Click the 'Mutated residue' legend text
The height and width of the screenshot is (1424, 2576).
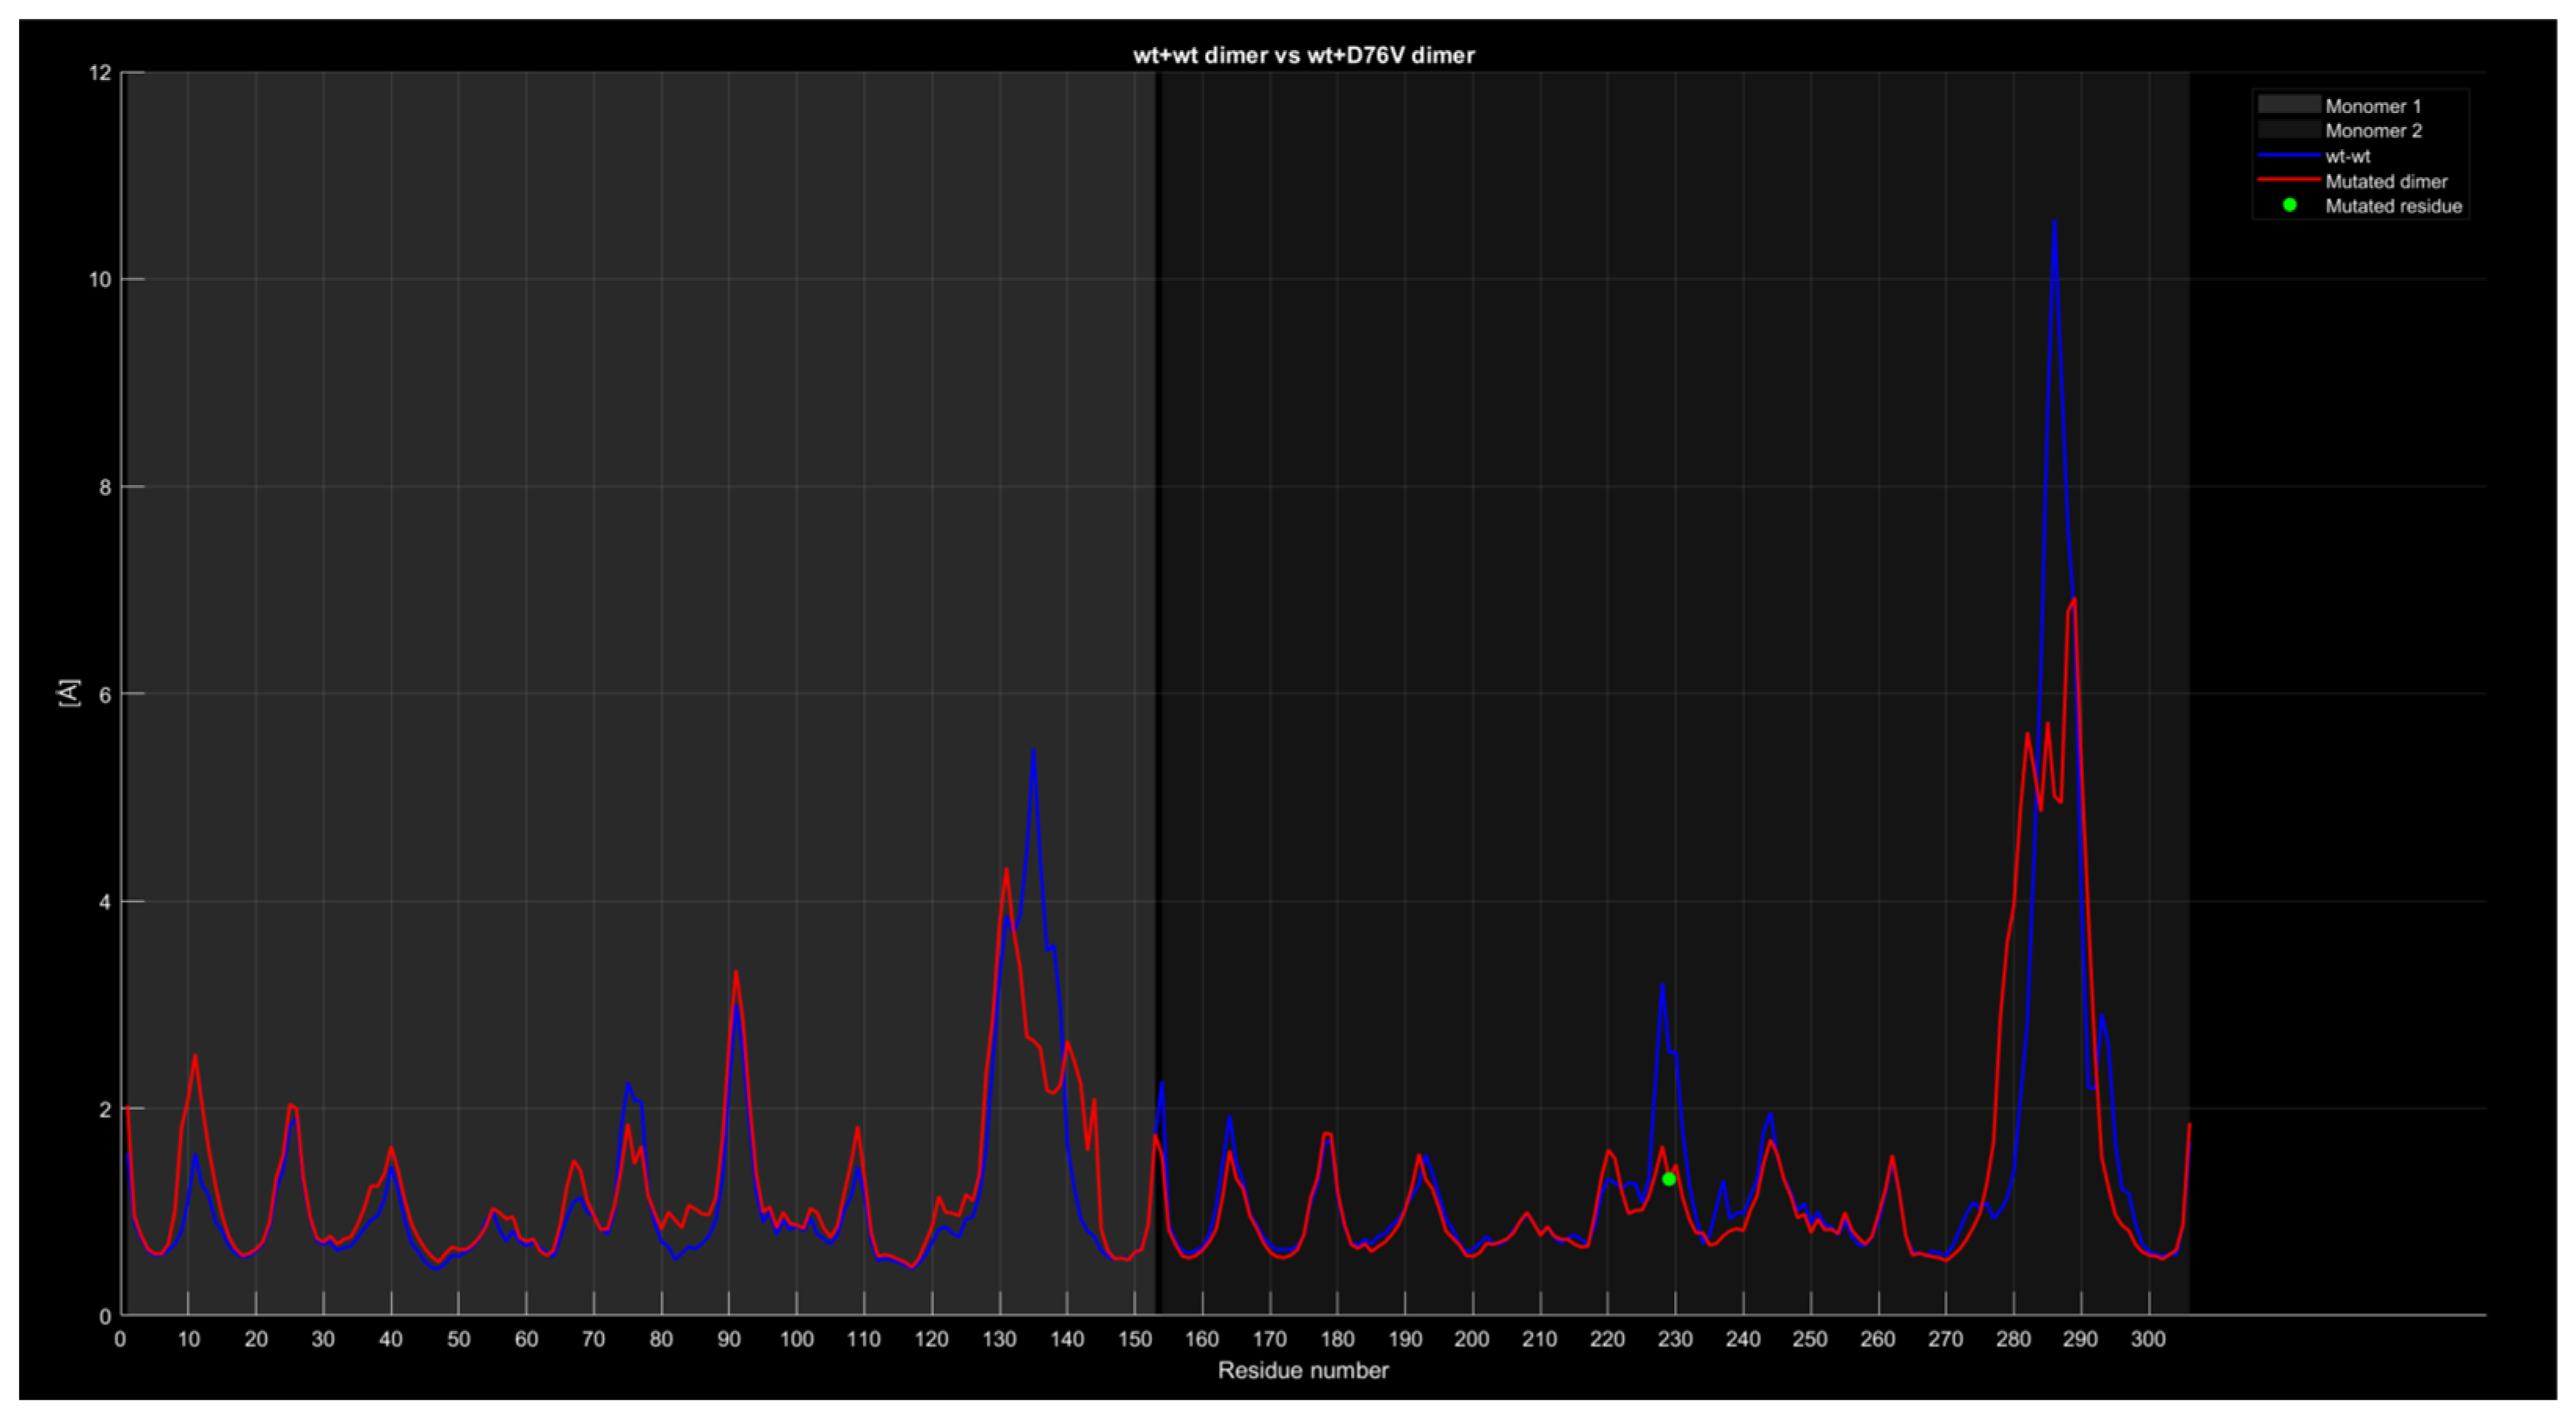click(x=2393, y=207)
